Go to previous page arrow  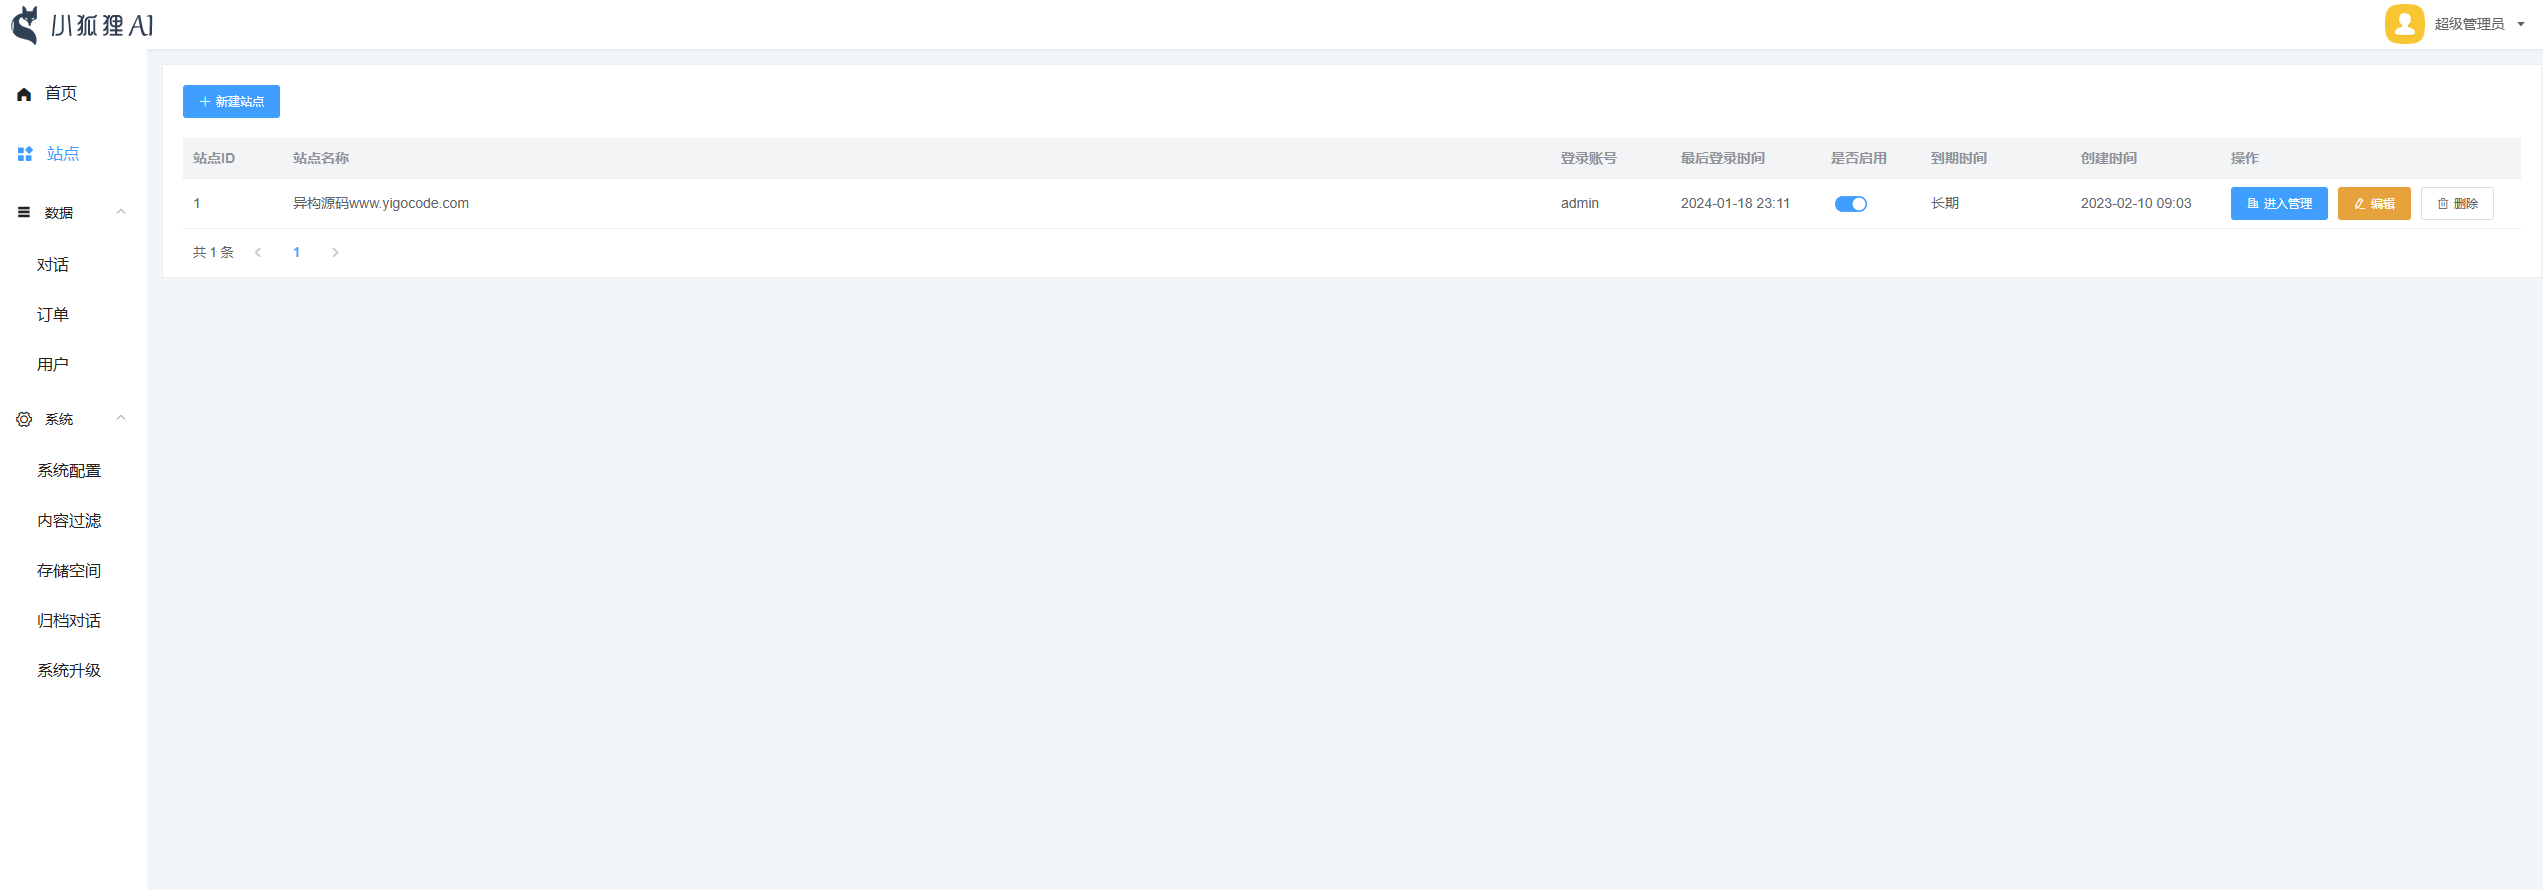258,253
